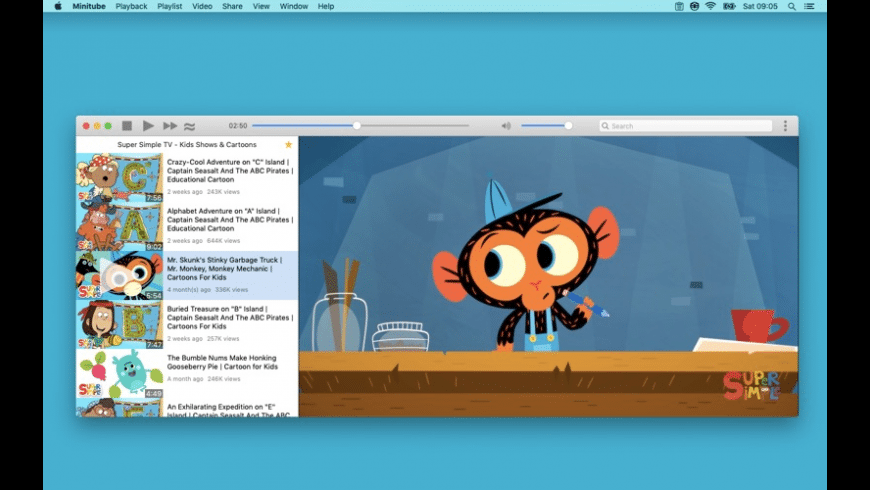Mute audio with the speaker icon

pyautogui.click(x=506, y=126)
